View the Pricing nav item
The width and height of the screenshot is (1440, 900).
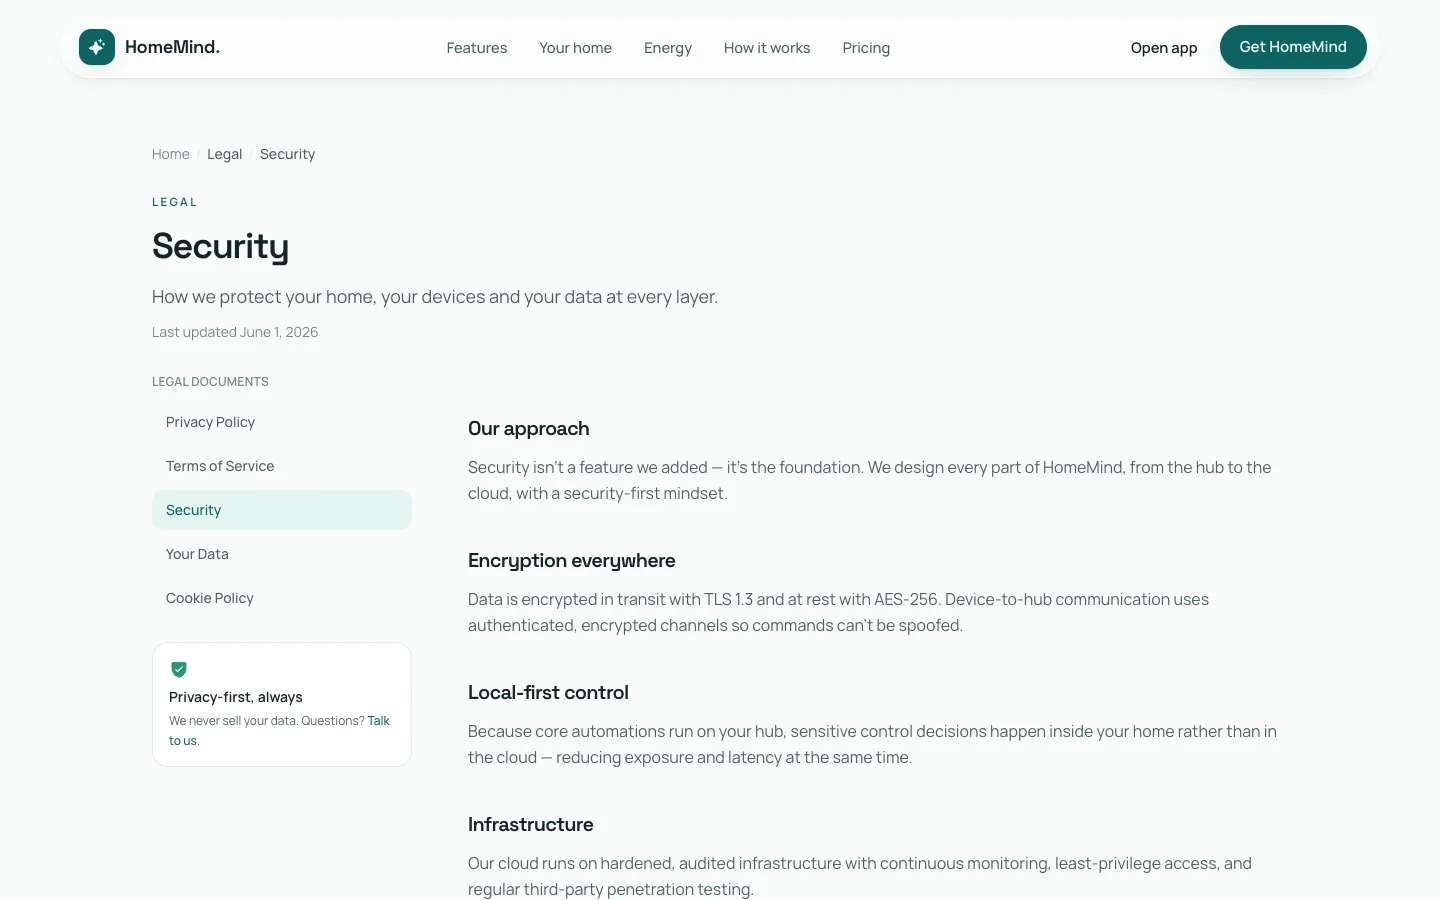click(x=866, y=48)
